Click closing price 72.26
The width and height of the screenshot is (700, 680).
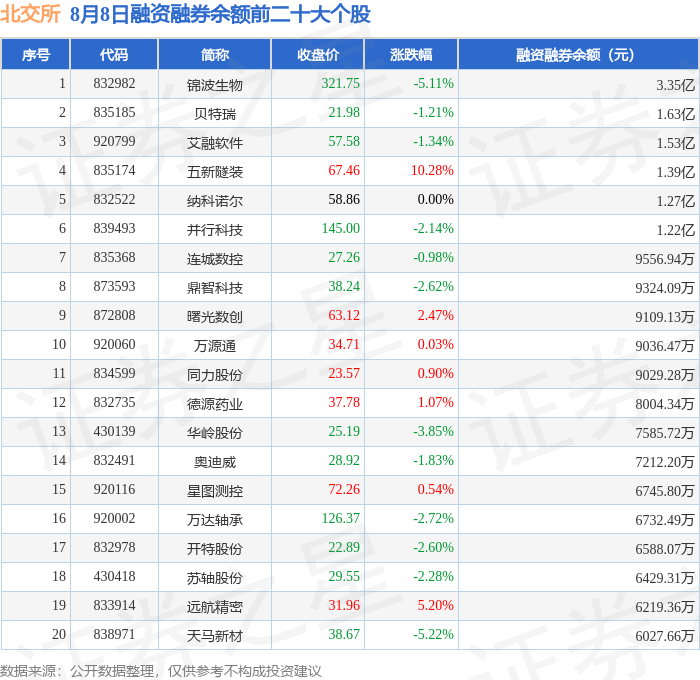pos(344,490)
